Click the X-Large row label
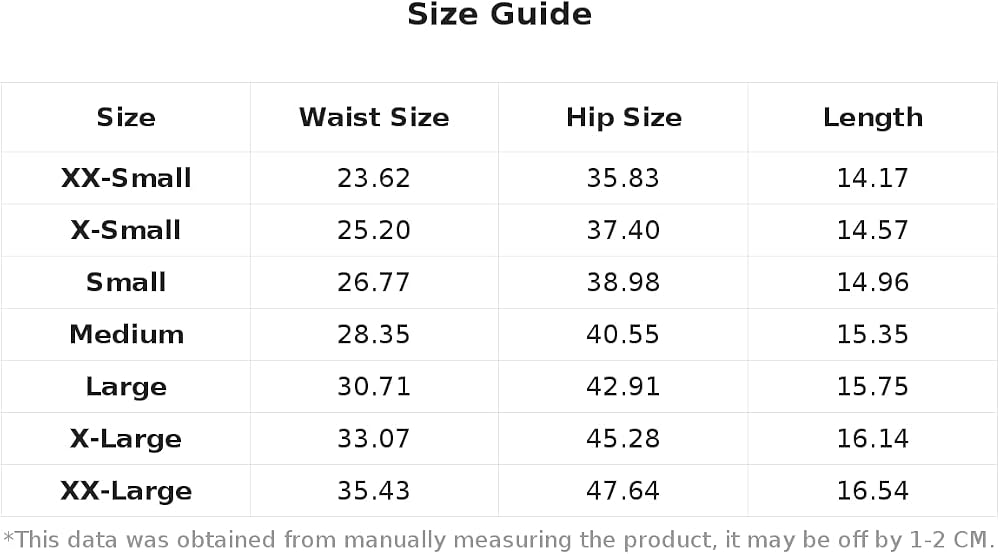Screen dimensions: 1000x554 126,439
